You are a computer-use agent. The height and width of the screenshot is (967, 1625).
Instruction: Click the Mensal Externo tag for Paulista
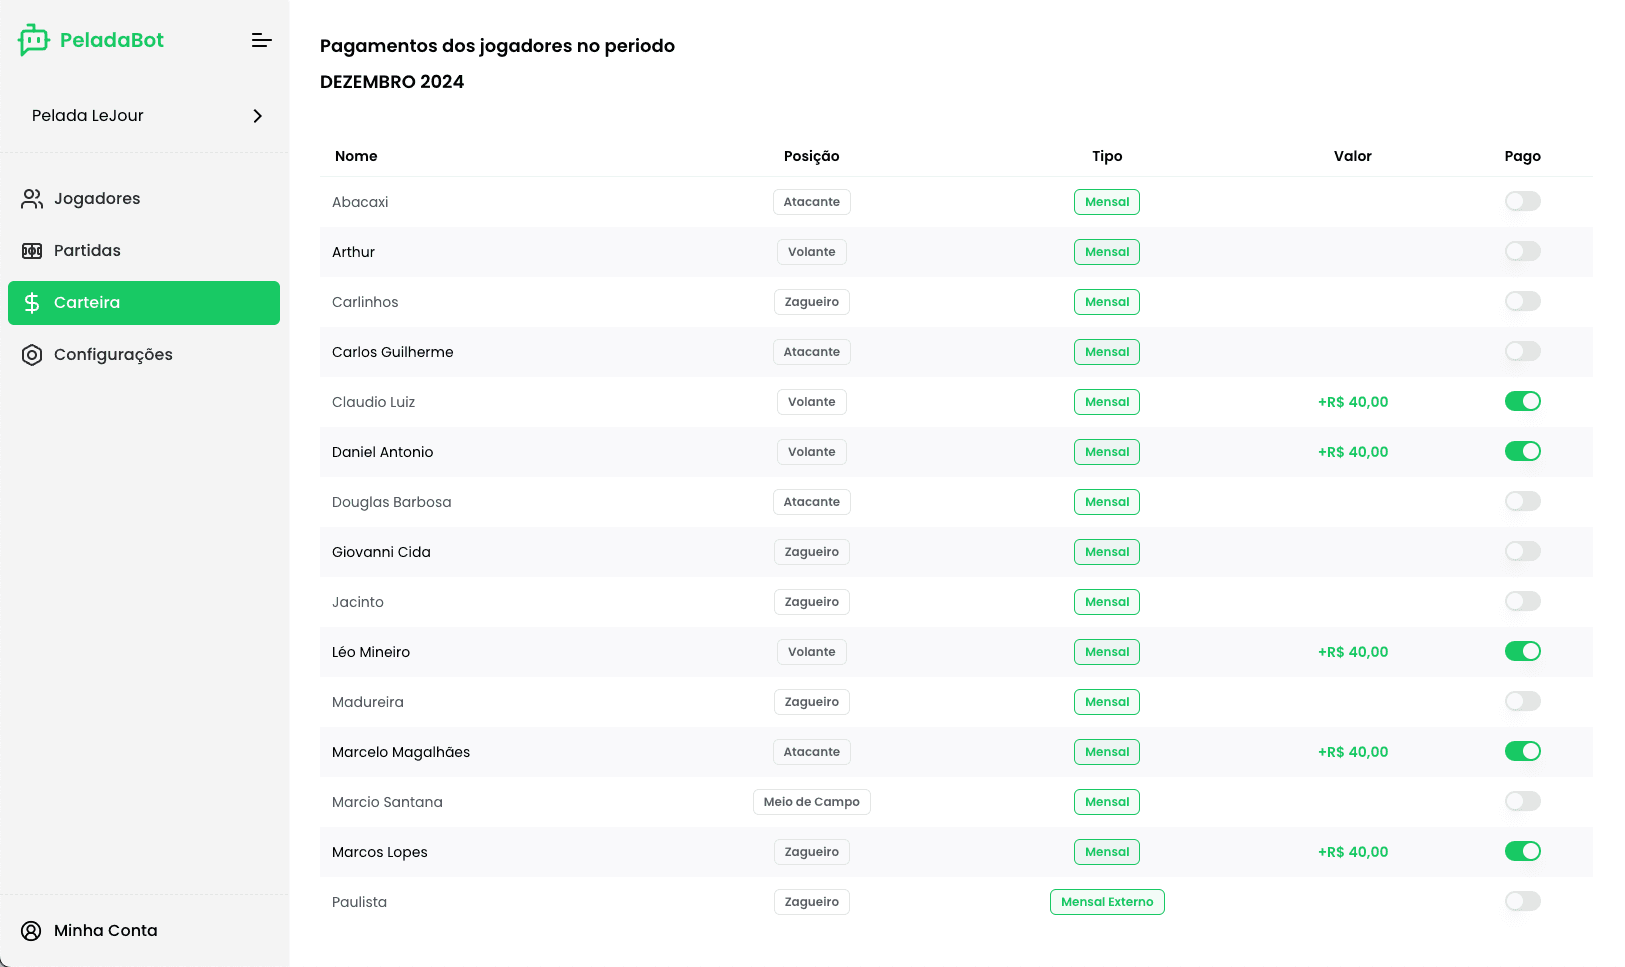1107,902
